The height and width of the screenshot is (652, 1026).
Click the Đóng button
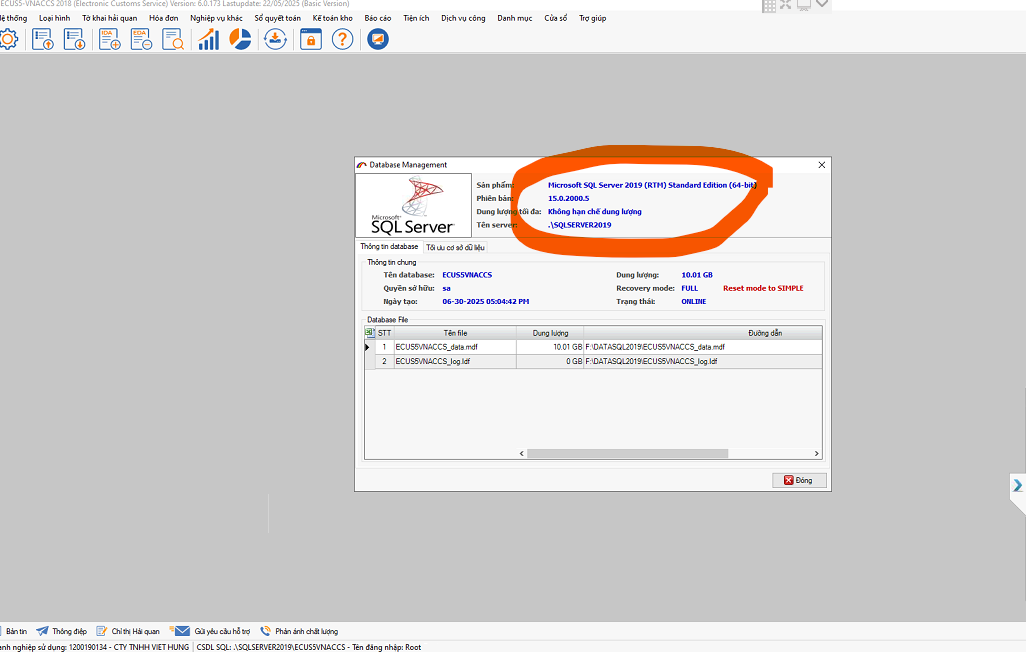(799, 480)
